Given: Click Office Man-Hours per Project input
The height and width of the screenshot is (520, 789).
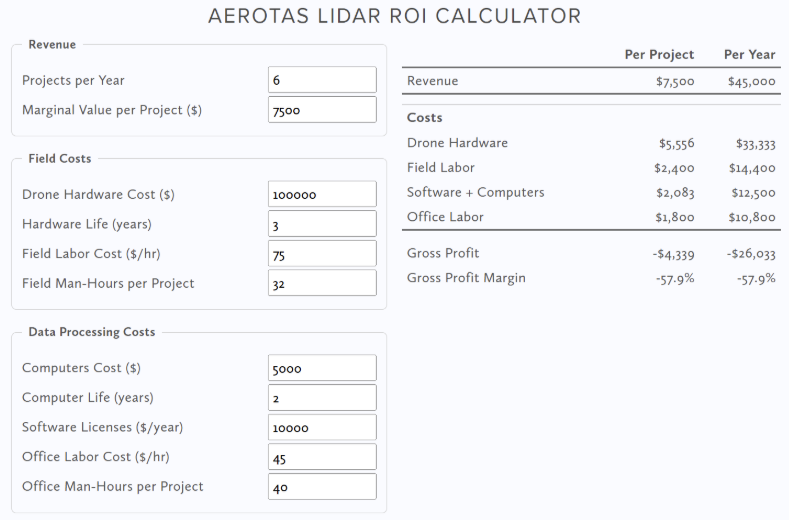Looking at the screenshot, I should [322, 487].
